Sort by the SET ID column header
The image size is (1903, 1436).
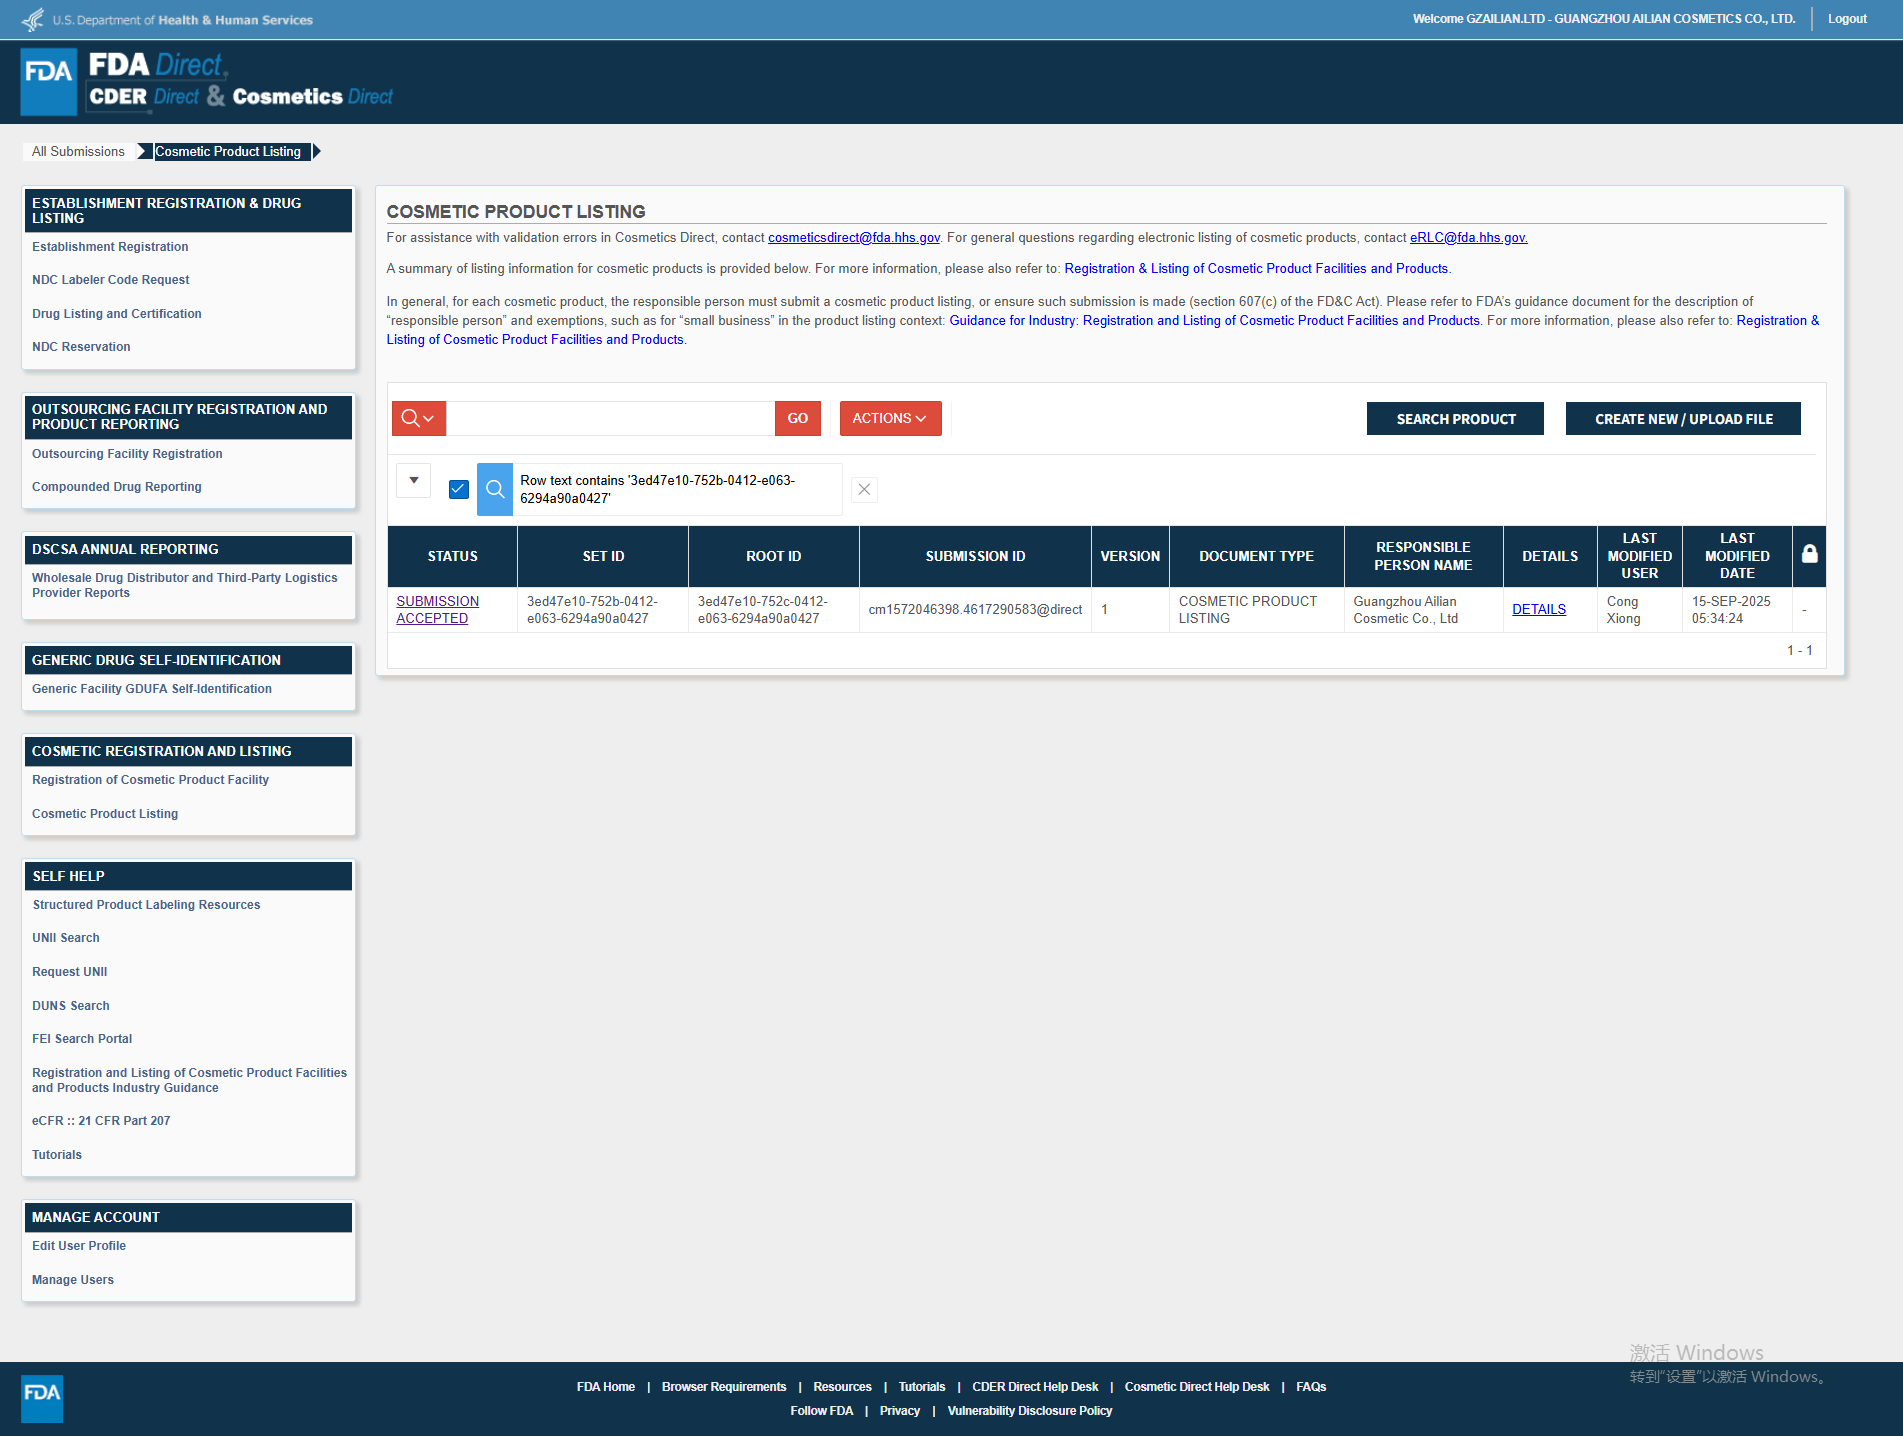(603, 556)
